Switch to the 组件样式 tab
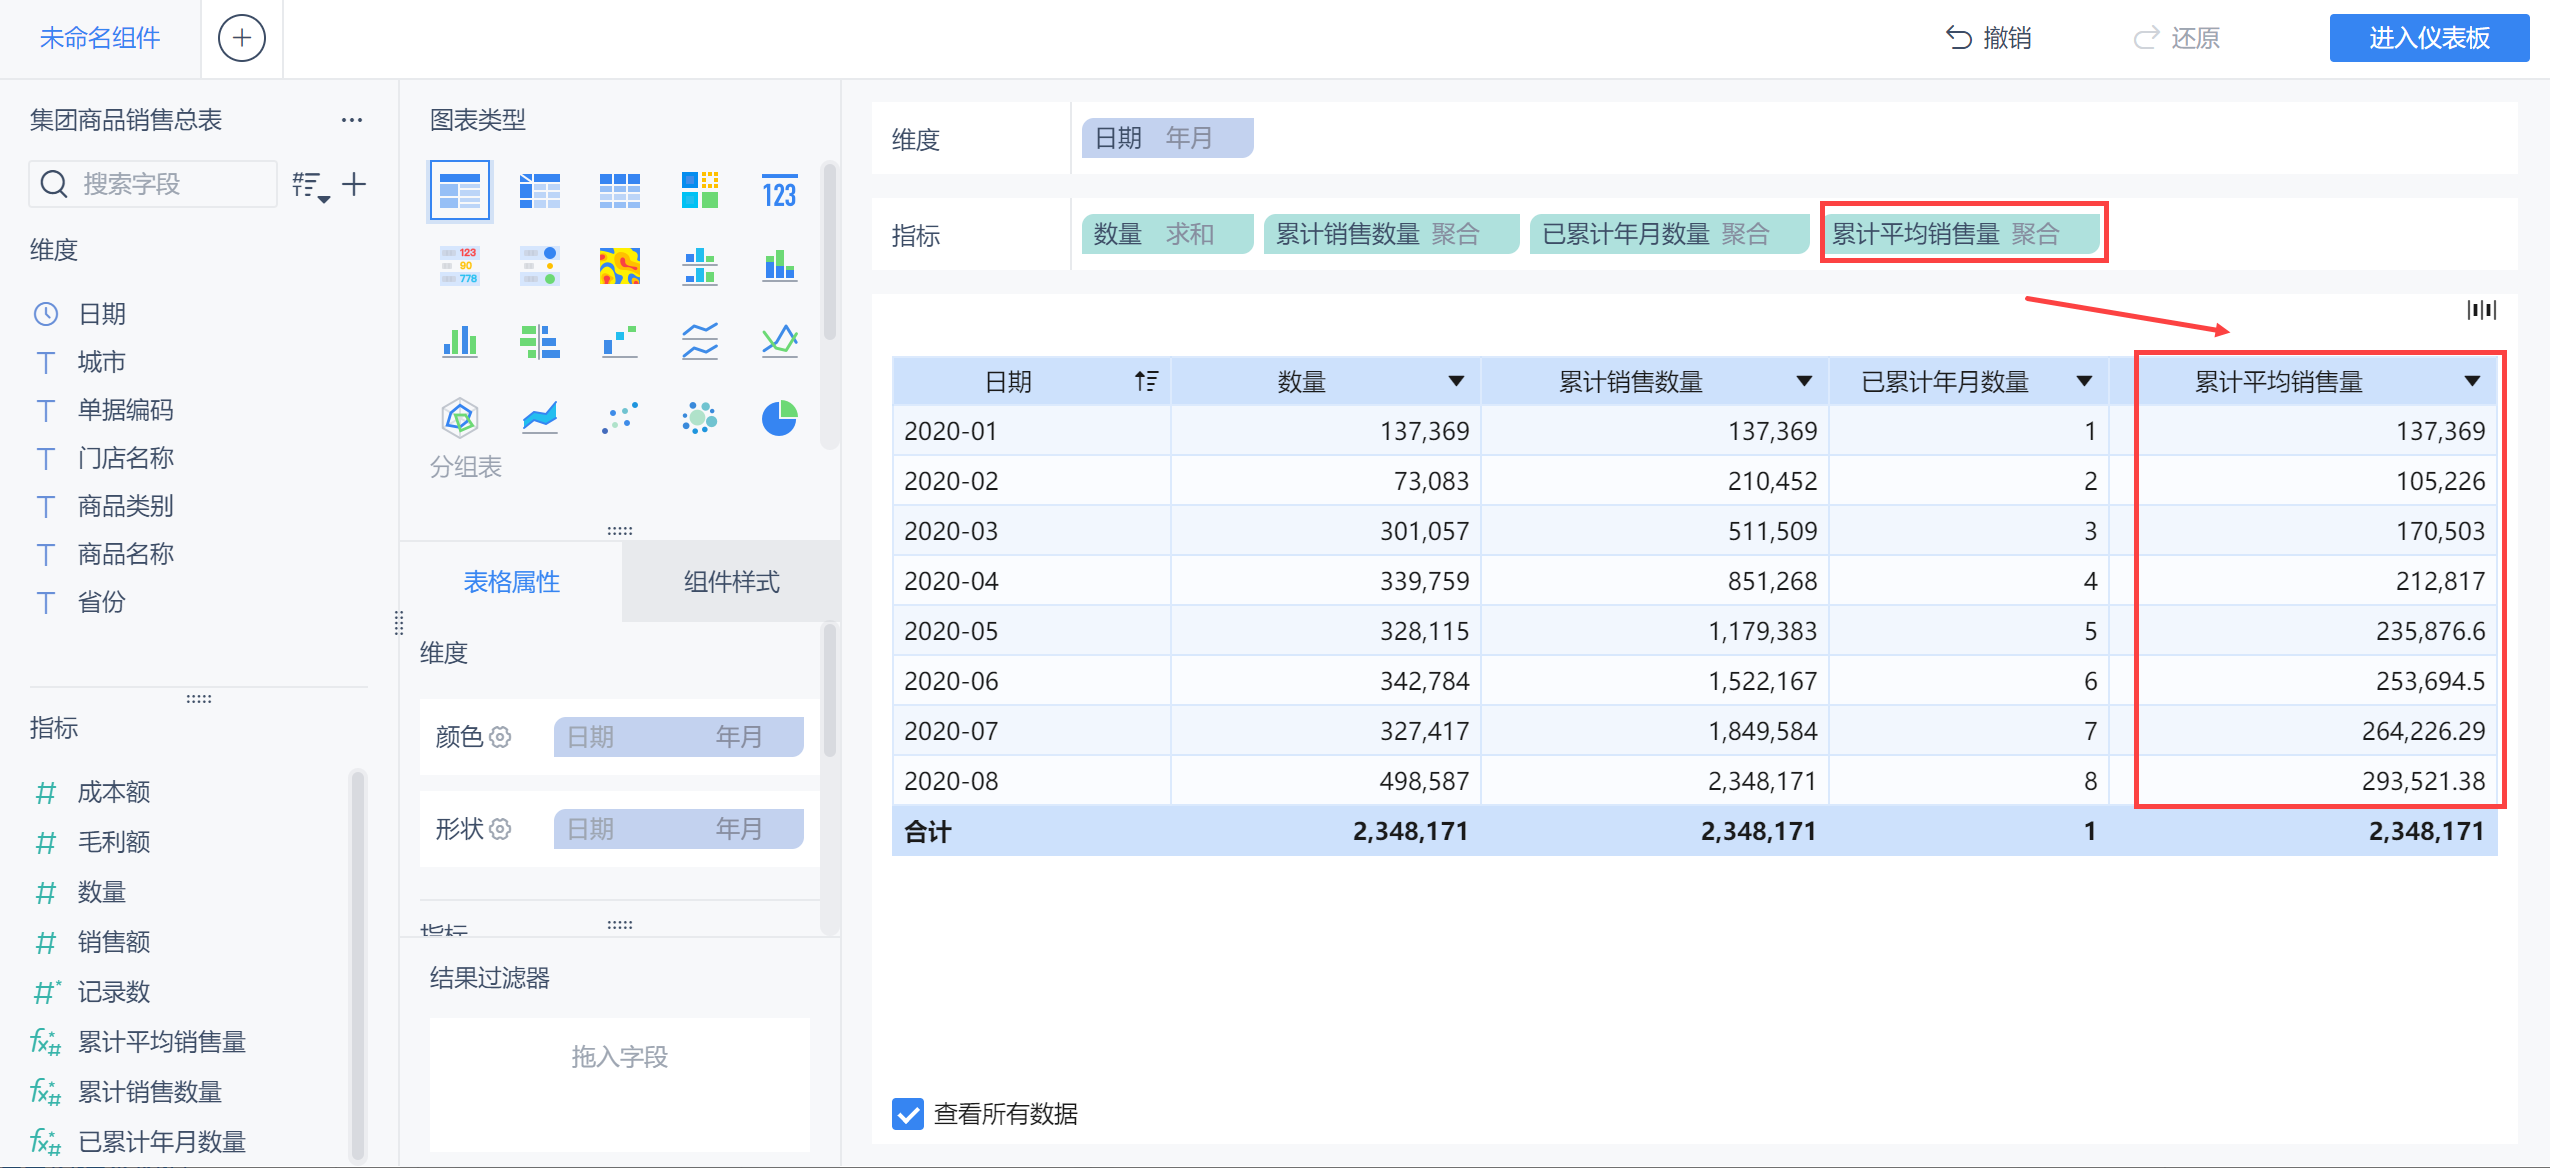The height and width of the screenshot is (1168, 2550). coord(731,582)
